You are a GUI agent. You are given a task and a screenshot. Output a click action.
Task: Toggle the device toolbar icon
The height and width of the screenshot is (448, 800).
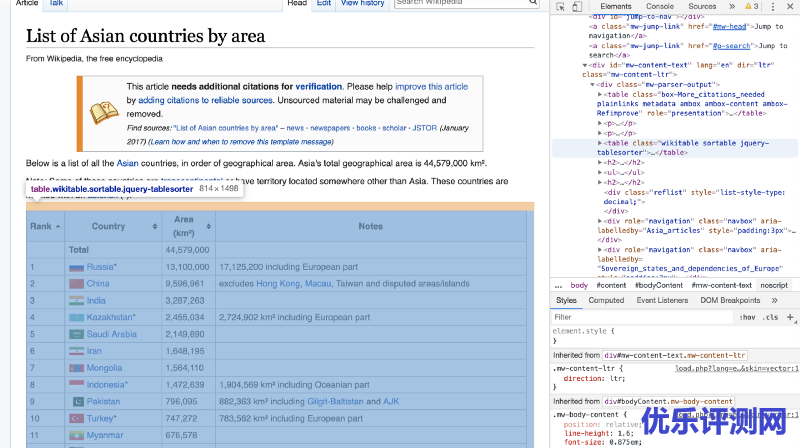tap(577, 7)
